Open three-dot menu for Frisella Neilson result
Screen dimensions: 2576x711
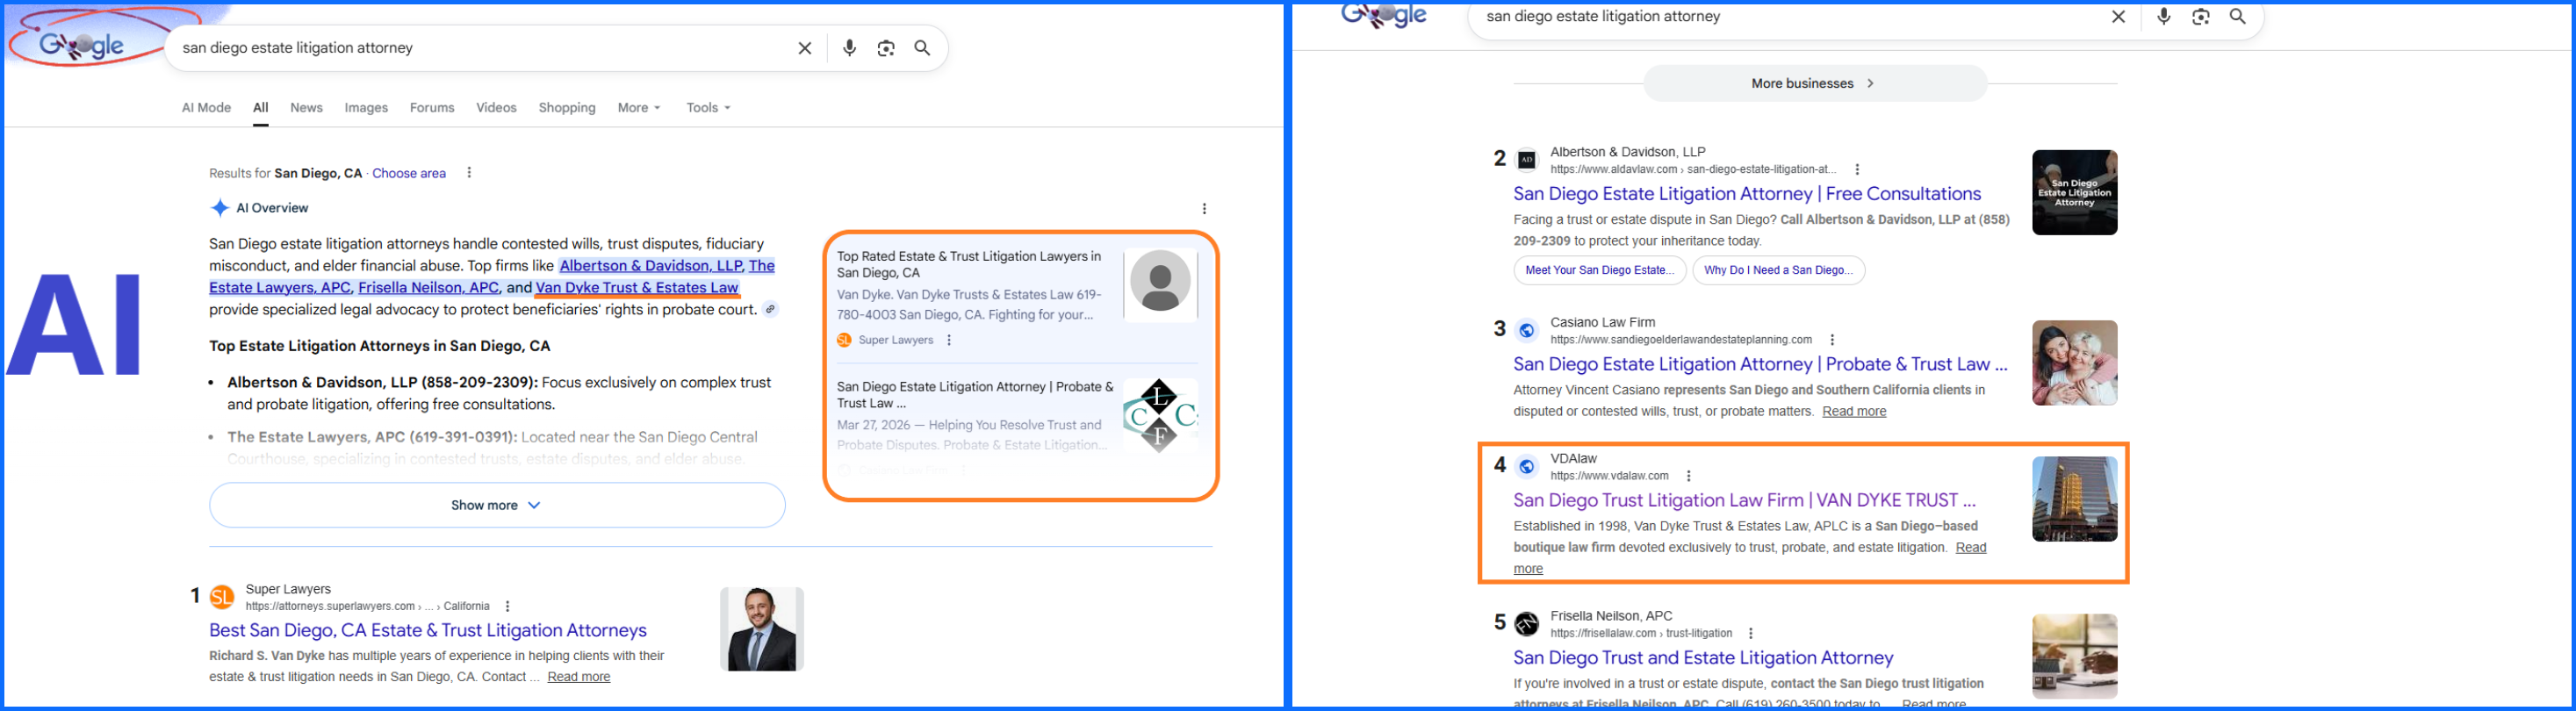[x=1751, y=633]
